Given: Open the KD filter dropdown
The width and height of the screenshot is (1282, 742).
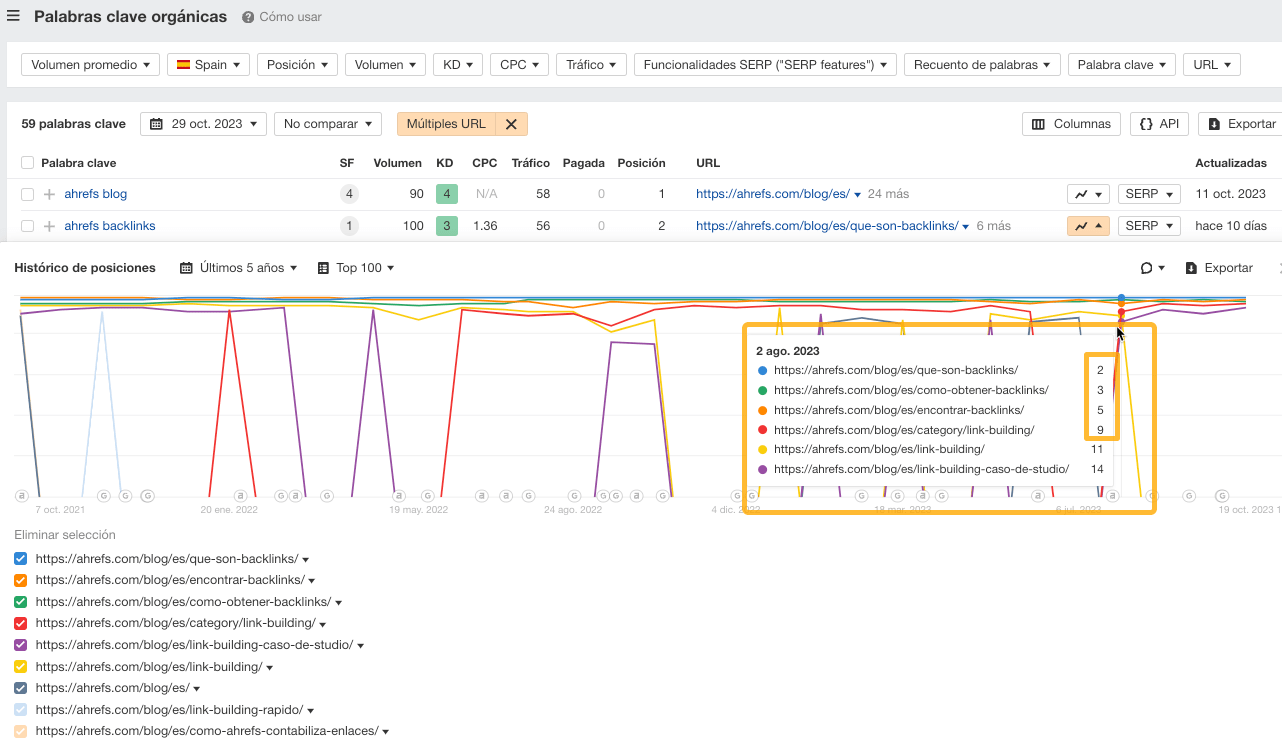Looking at the screenshot, I should [x=457, y=64].
